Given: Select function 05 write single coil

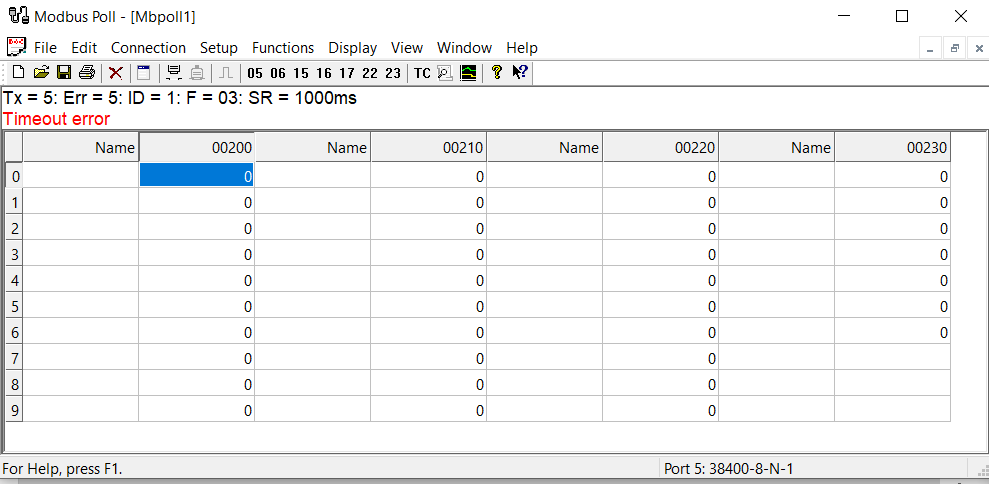Looking at the screenshot, I should tap(255, 73).
